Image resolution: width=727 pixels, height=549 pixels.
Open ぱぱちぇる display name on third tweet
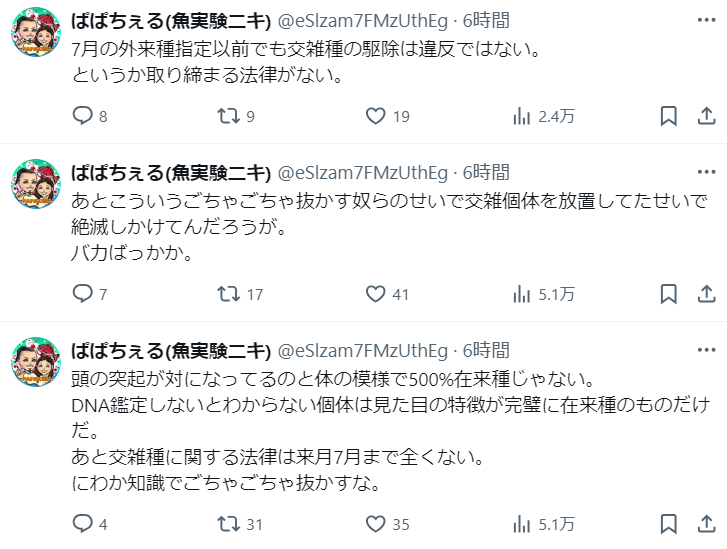tap(170, 351)
